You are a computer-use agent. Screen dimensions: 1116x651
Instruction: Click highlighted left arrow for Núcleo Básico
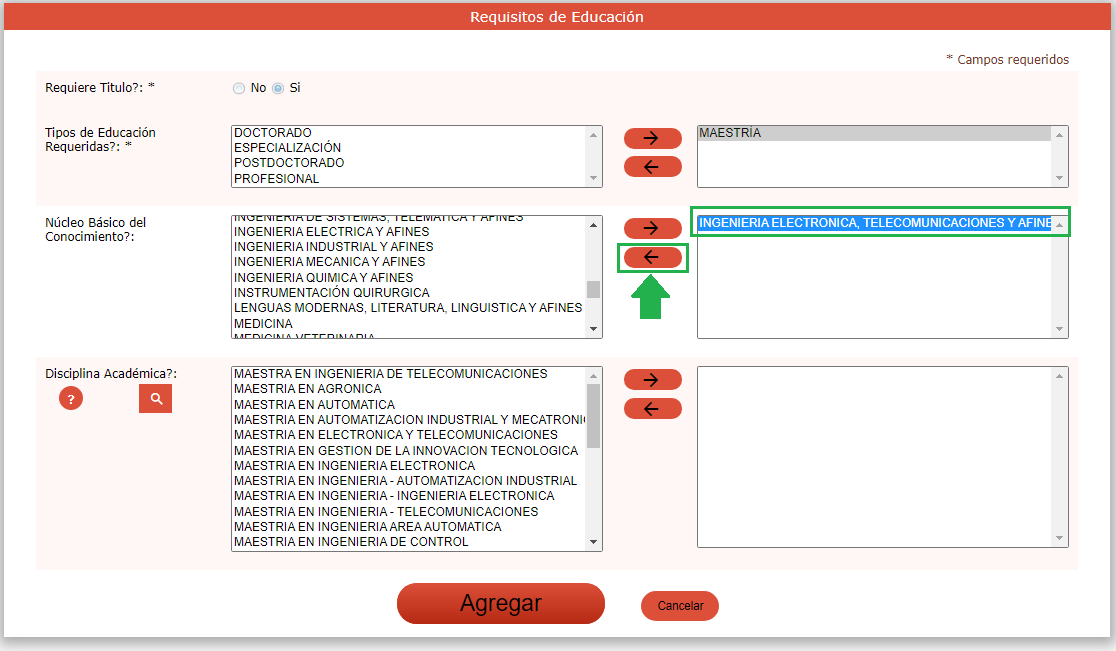tap(652, 258)
